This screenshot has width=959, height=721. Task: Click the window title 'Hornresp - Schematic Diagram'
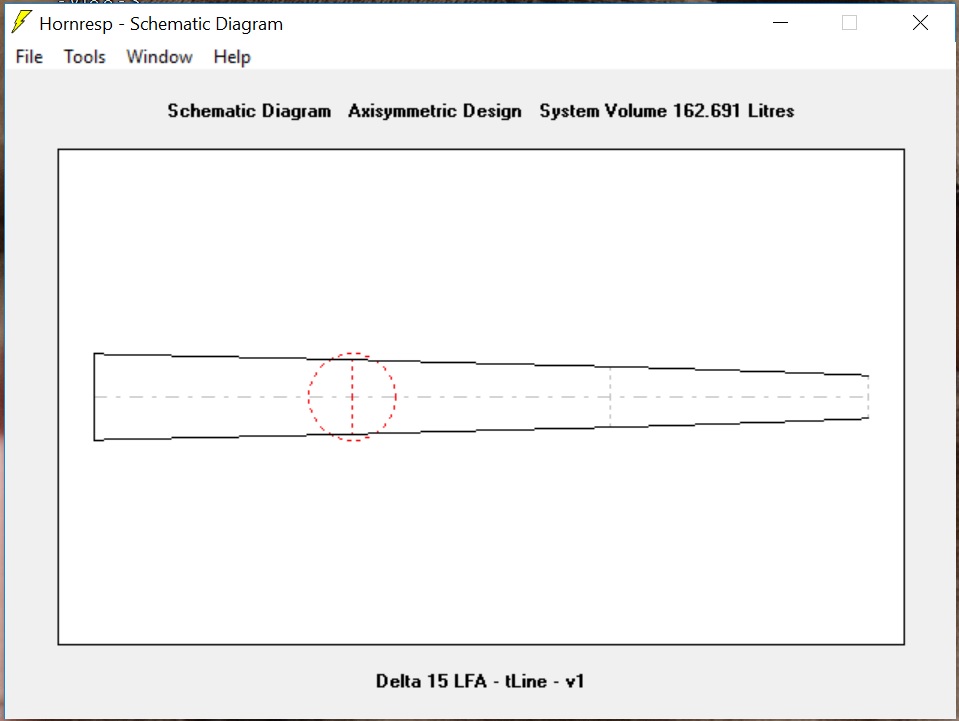161,24
